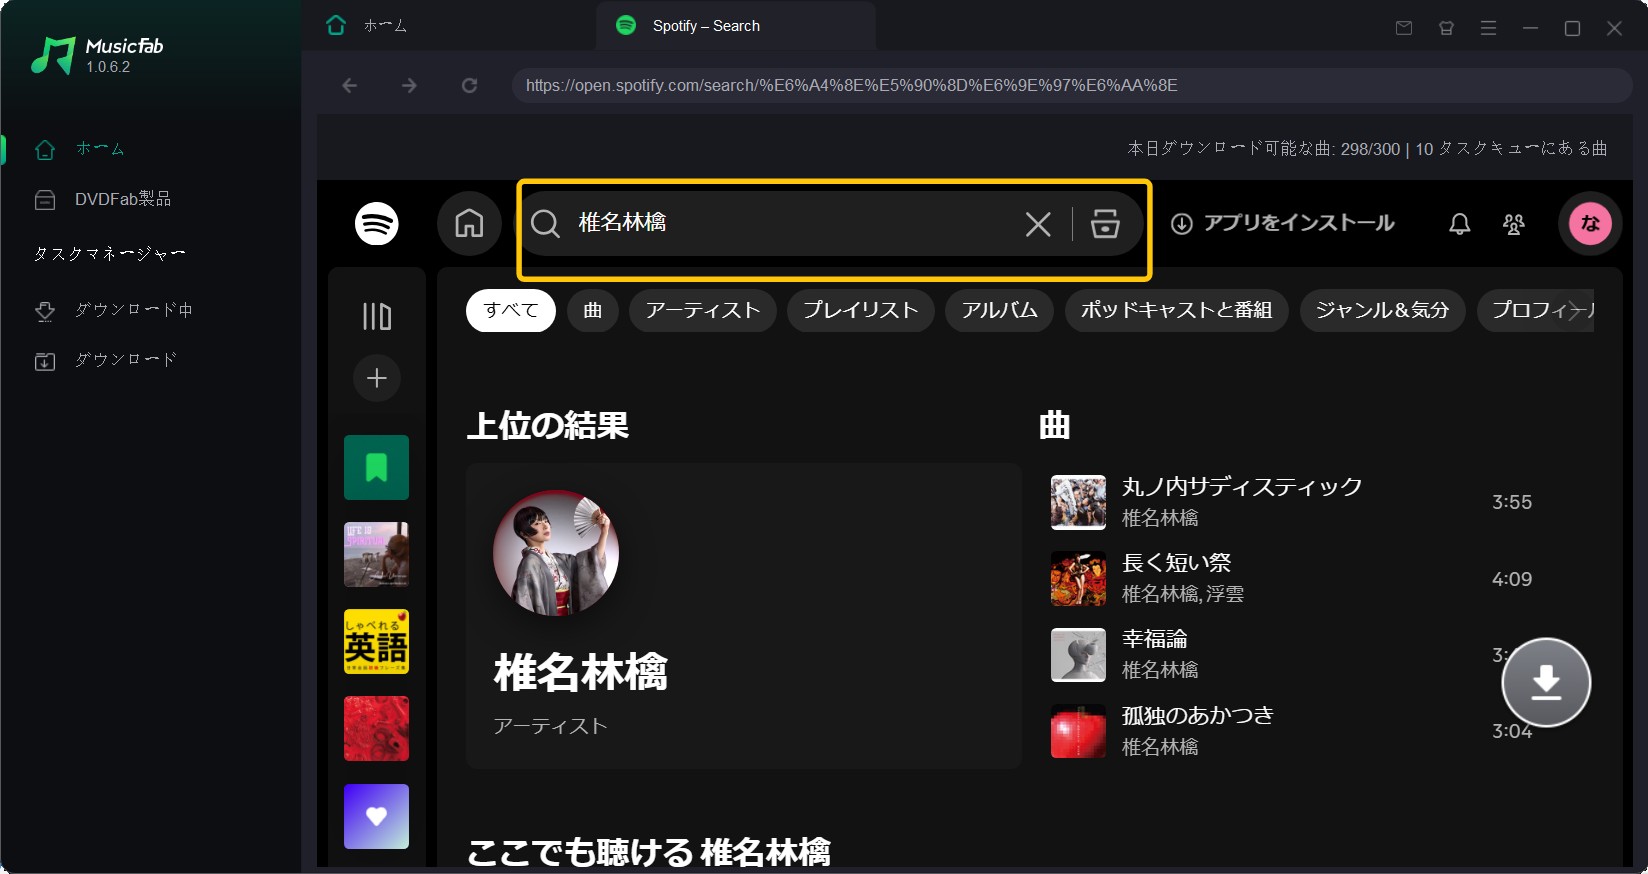Open song title 孤独のあかつき
The image size is (1648, 874).
tap(1198, 716)
